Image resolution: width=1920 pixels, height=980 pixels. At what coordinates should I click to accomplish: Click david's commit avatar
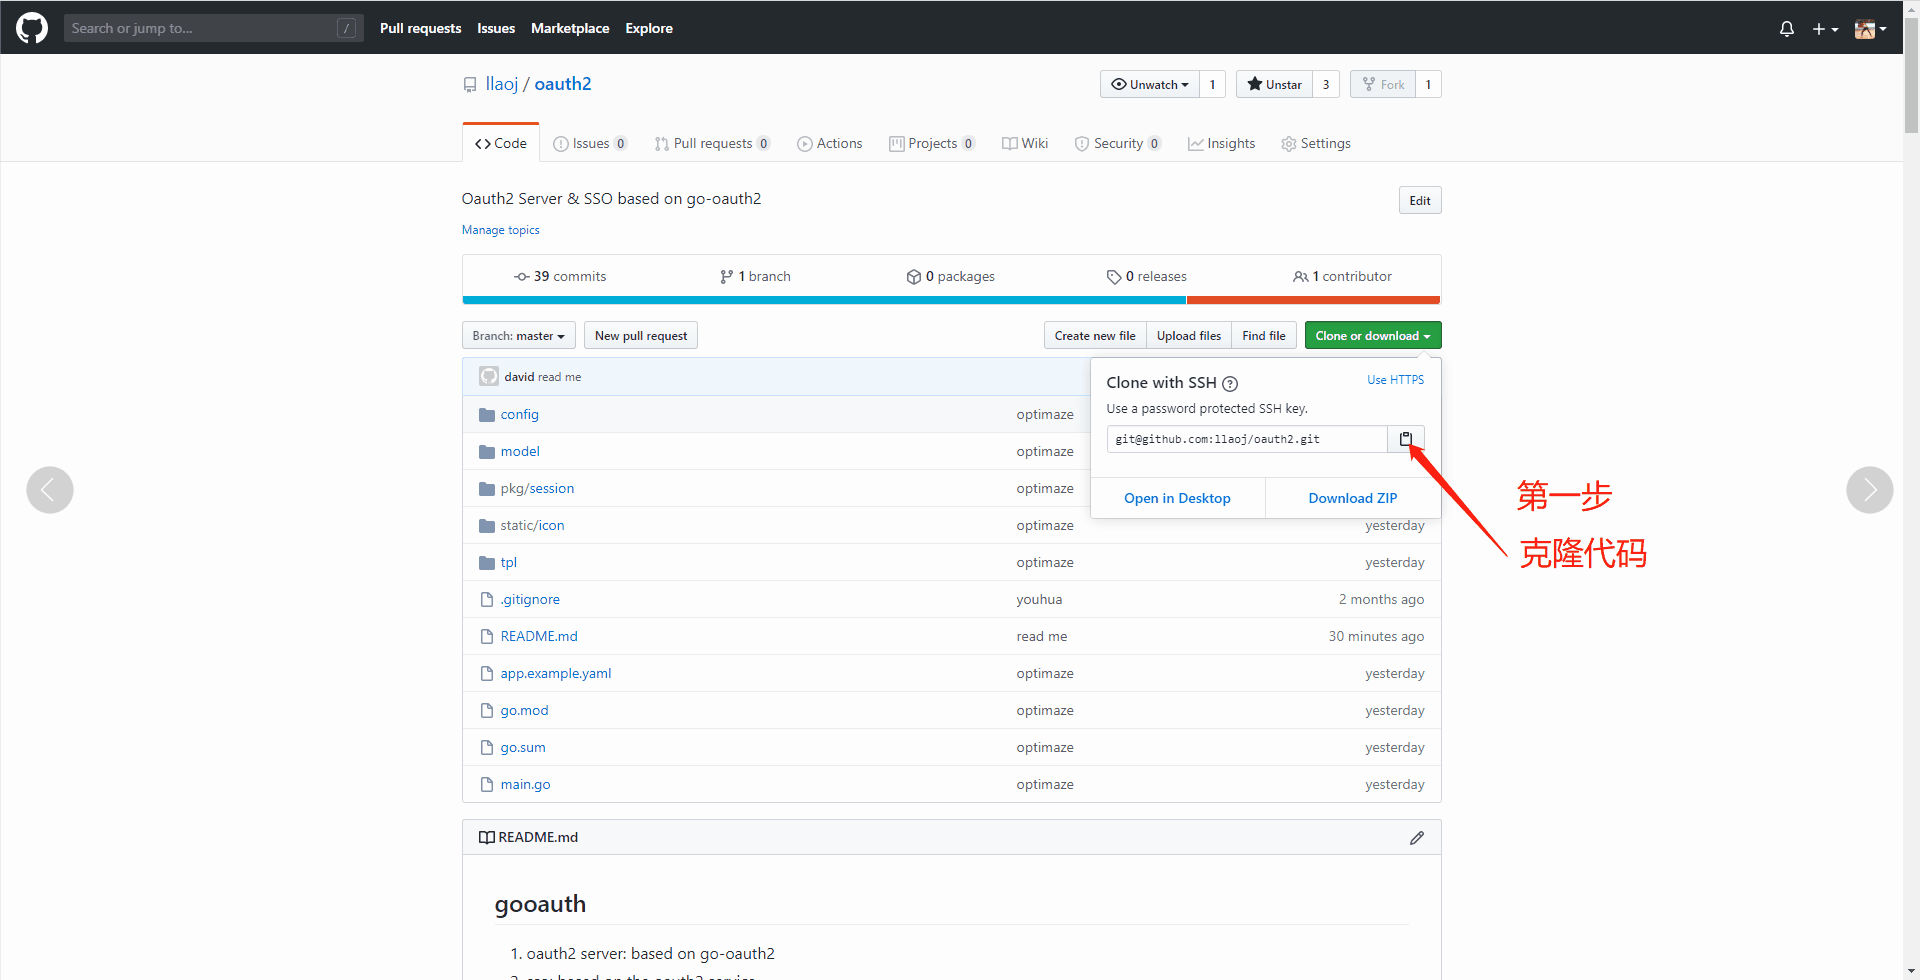(489, 377)
